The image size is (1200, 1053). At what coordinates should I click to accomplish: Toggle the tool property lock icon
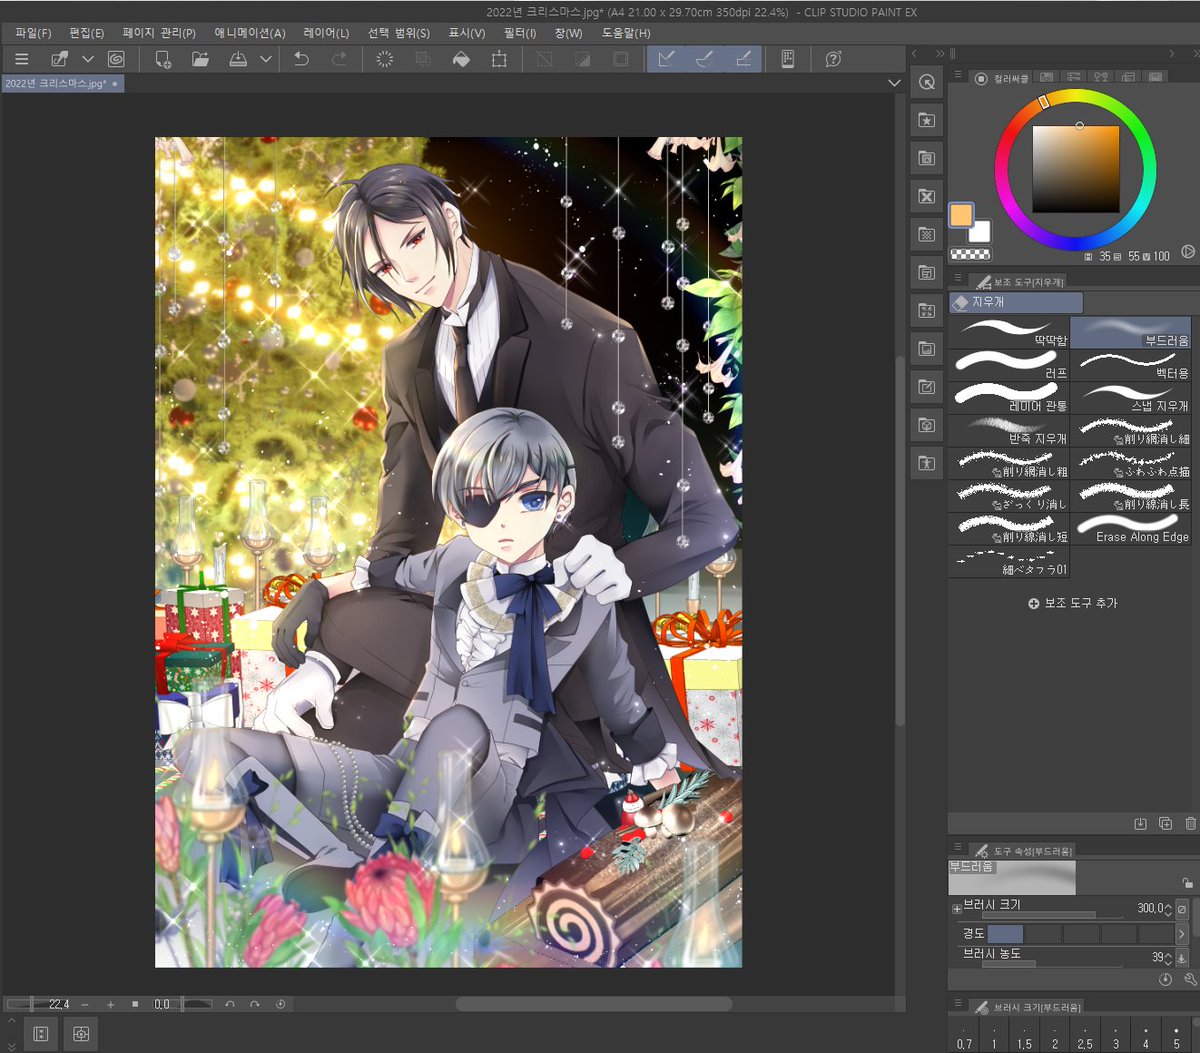(x=1187, y=883)
